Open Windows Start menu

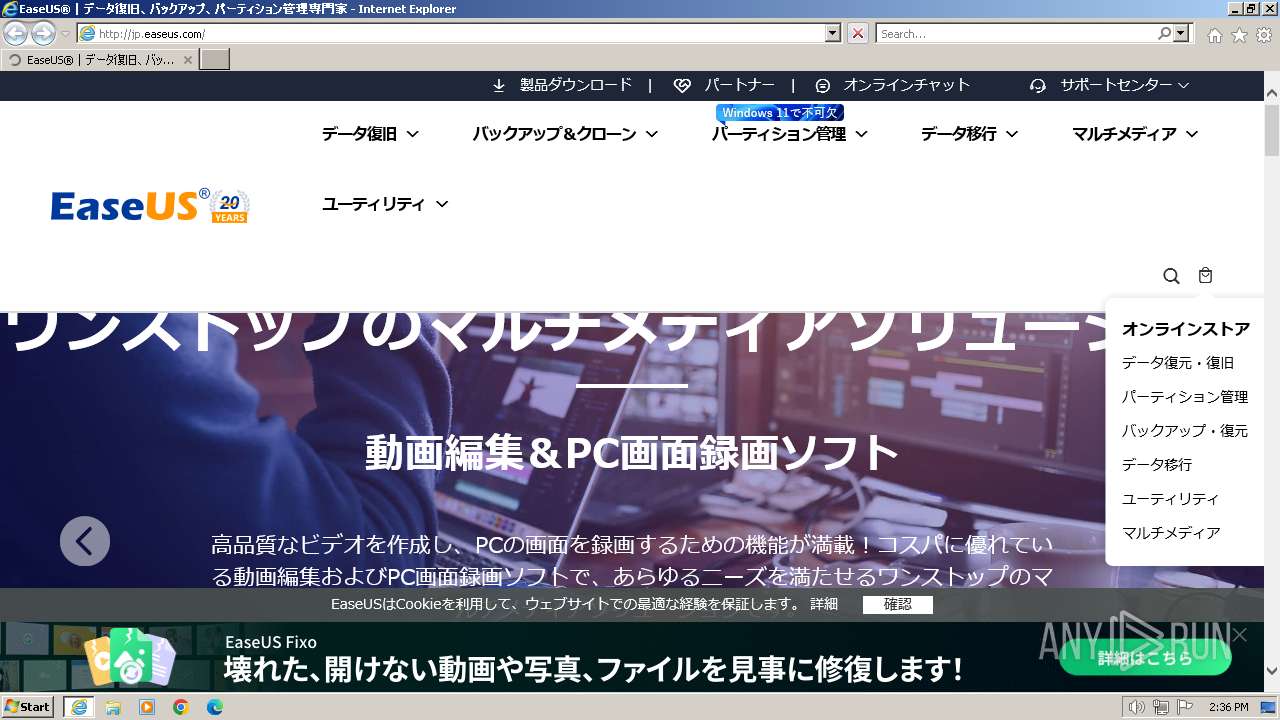tap(28, 707)
